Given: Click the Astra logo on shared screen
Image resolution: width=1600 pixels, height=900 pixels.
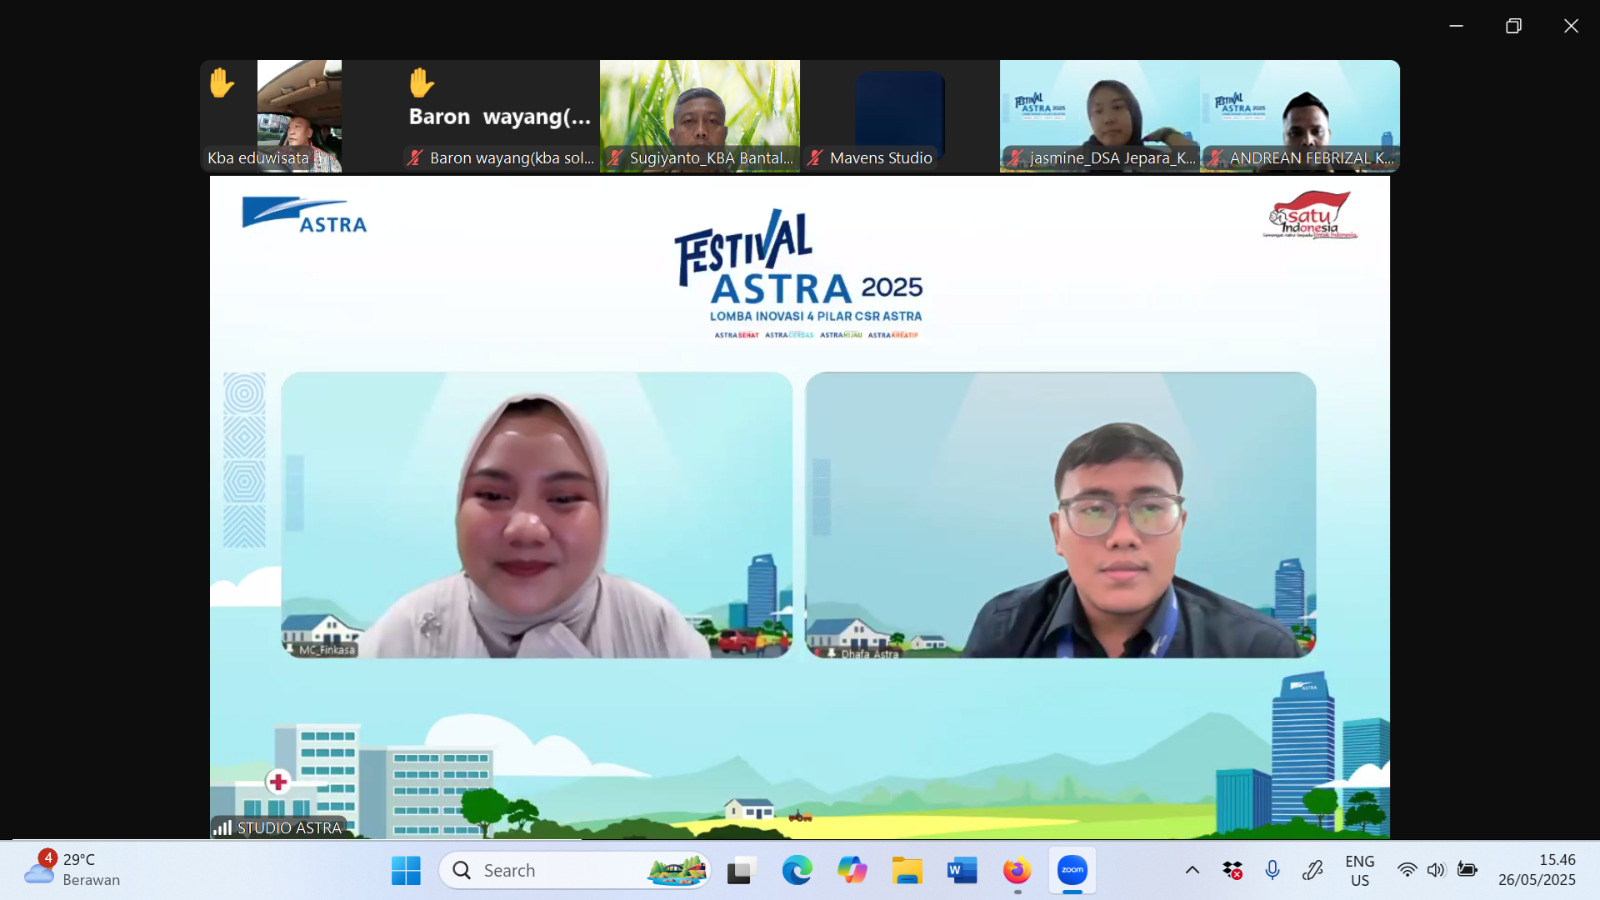Looking at the screenshot, I should pyautogui.click(x=304, y=215).
